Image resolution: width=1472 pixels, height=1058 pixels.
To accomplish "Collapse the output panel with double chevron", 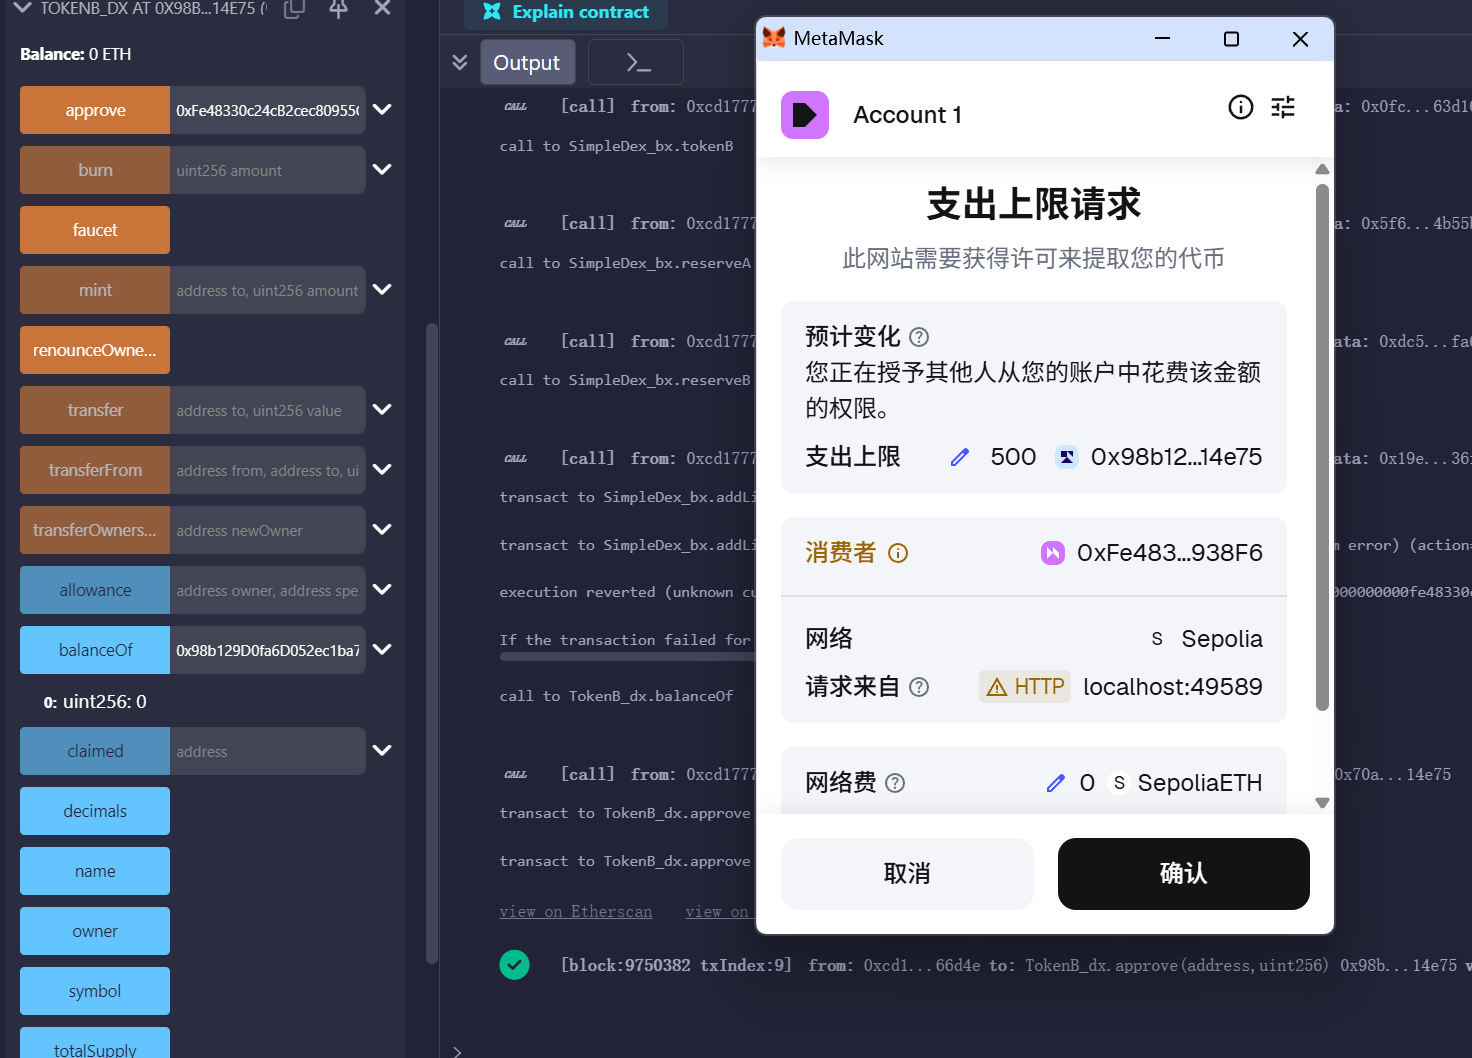I will [x=460, y=63].
